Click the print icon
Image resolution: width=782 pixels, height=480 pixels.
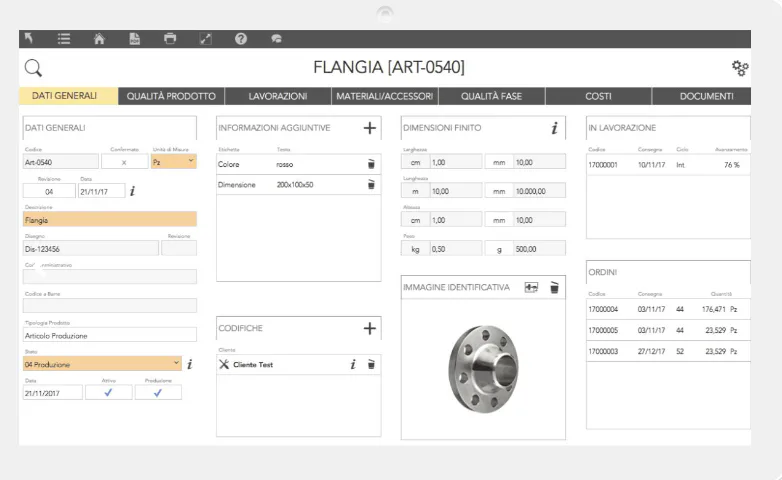[170, 39]
